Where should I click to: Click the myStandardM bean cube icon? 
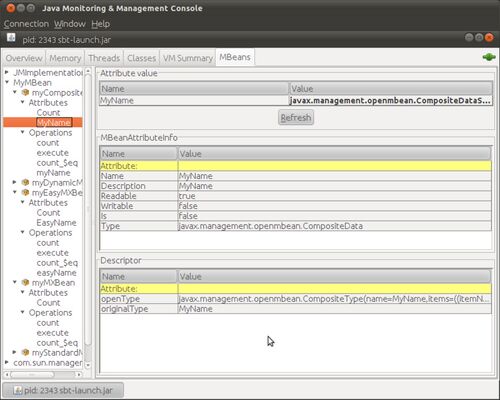[25, 352]
